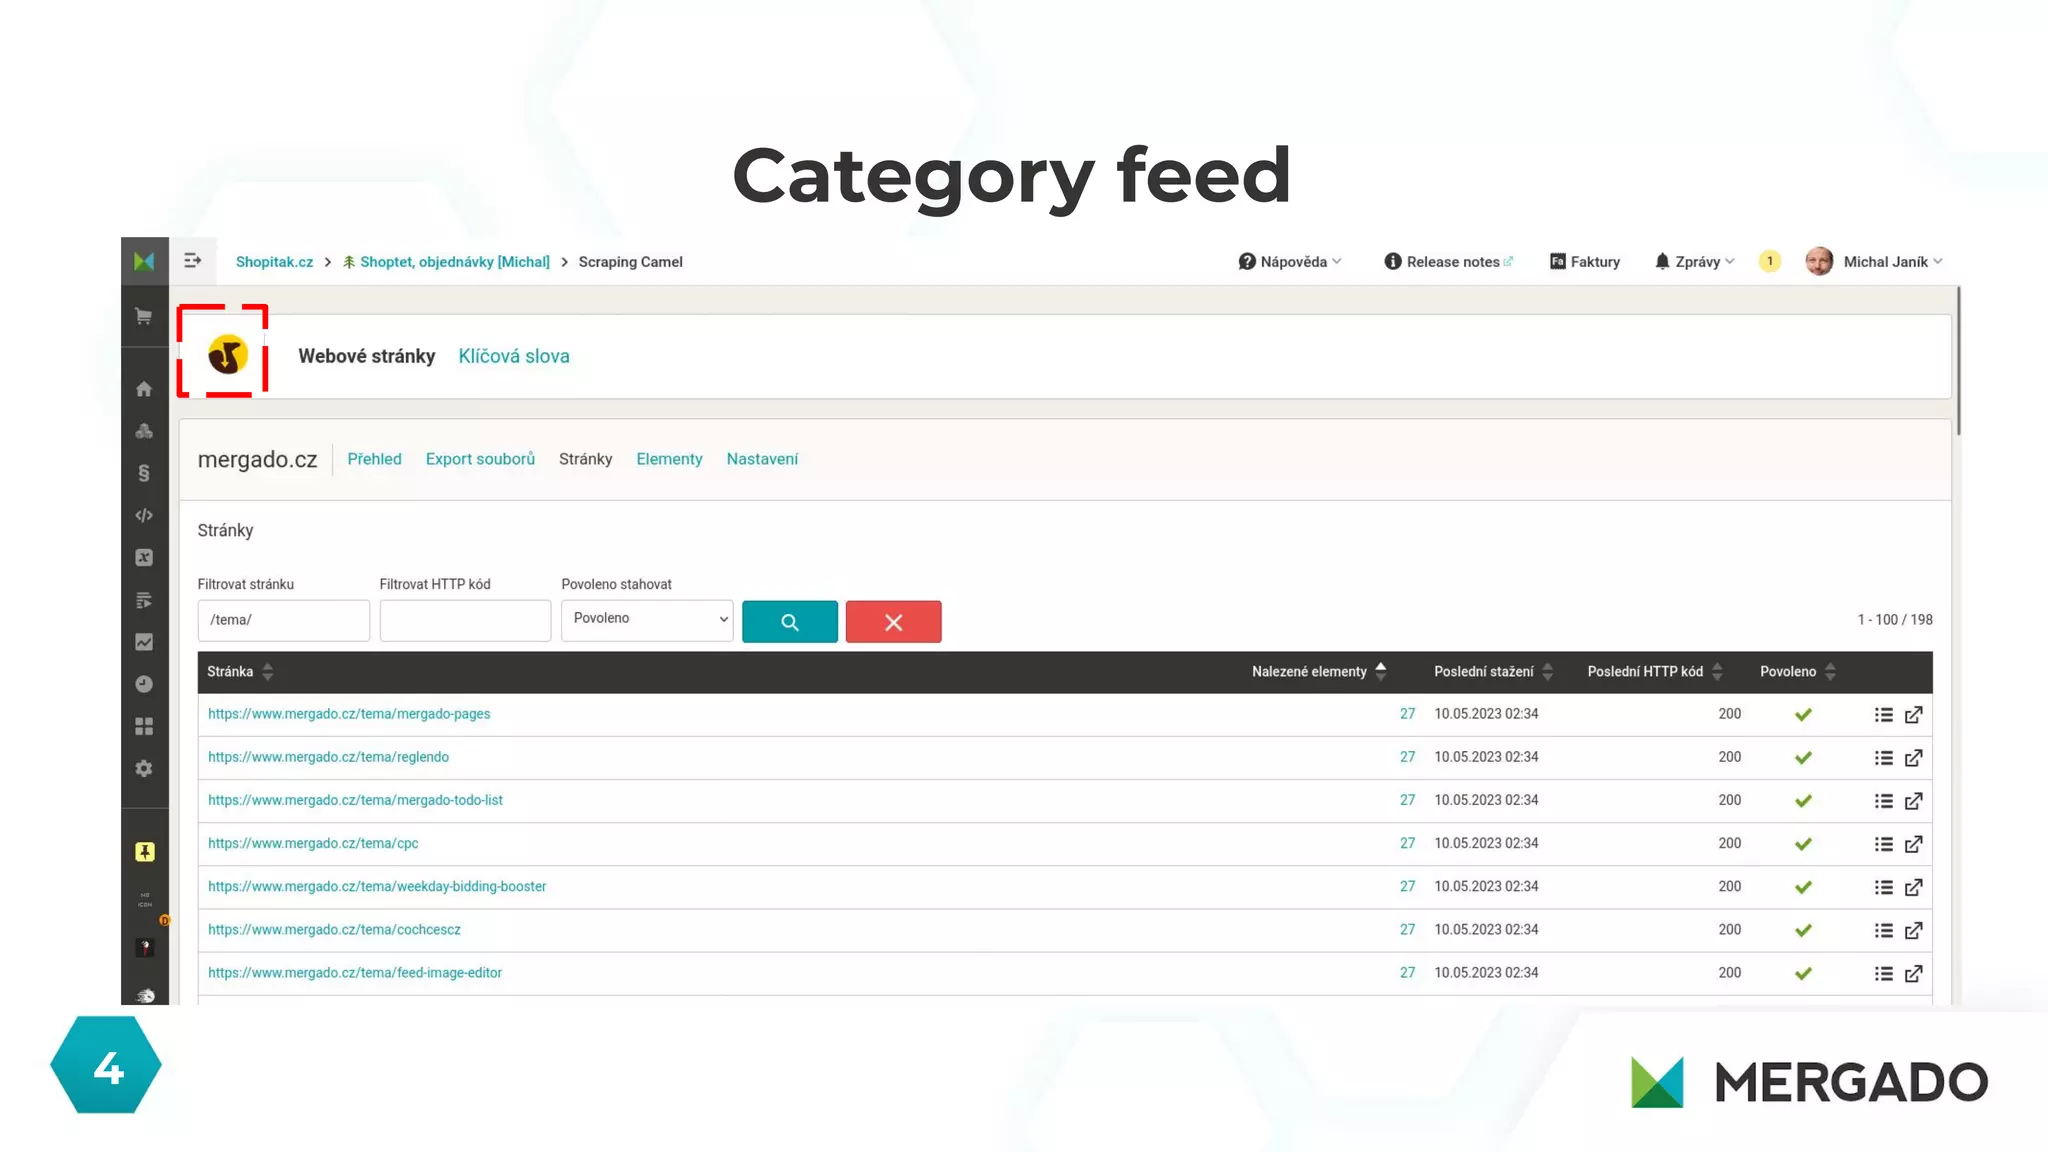The height and width of the screenshot is (1152, 2048).
Task: Click the red clear filter button
Action: click(x=893, y=622)
